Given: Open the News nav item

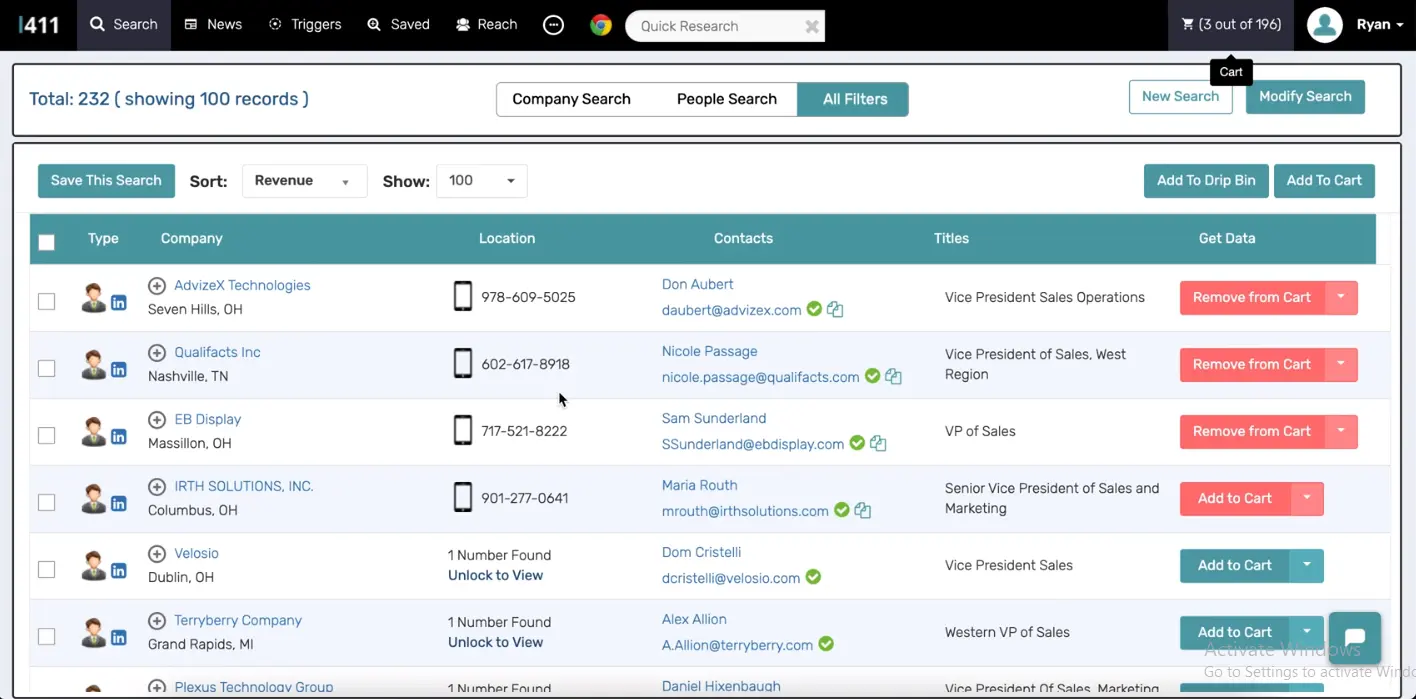Looking at the screenshot, I should pyautogui.click(x=214, y=24).
